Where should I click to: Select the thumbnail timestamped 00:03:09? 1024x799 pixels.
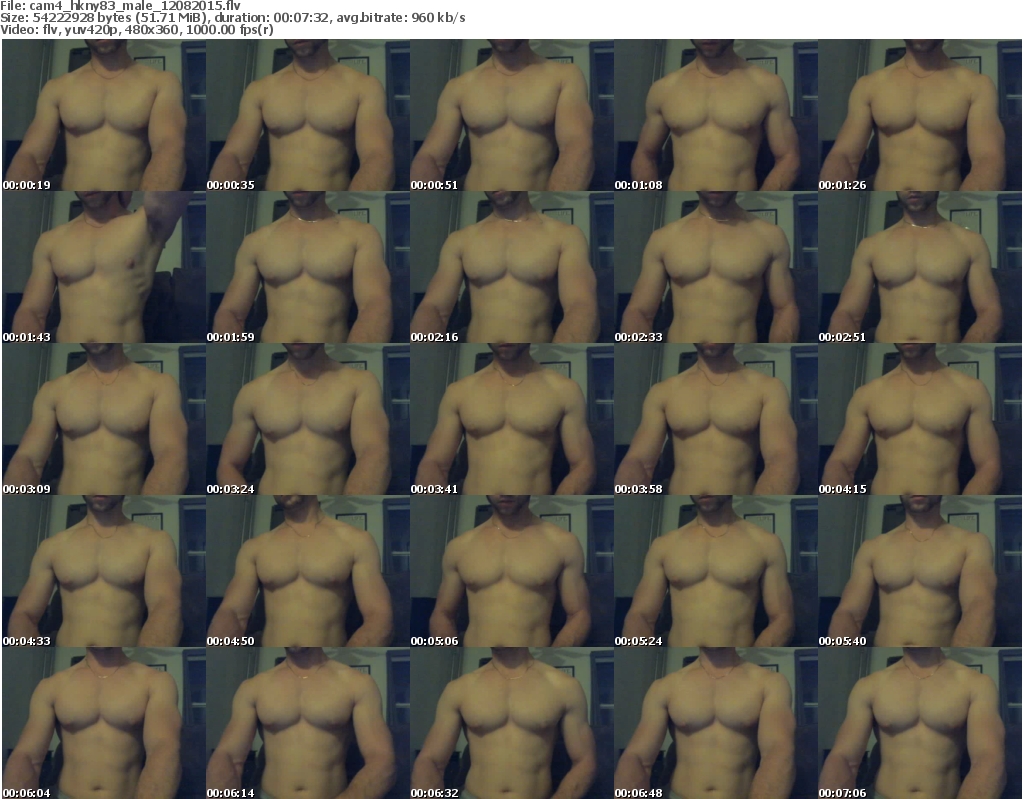click(104, 419)
